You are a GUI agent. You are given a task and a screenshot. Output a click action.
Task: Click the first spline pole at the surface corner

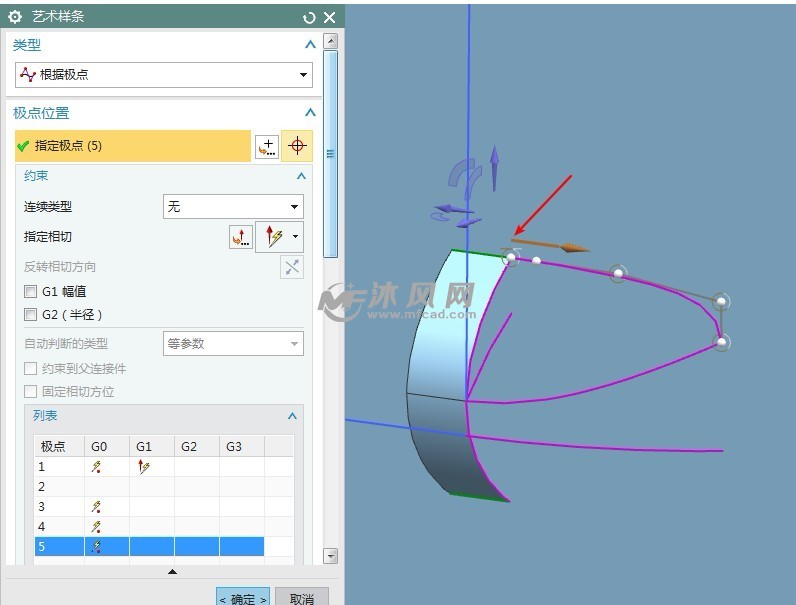(x=511, y=257)
